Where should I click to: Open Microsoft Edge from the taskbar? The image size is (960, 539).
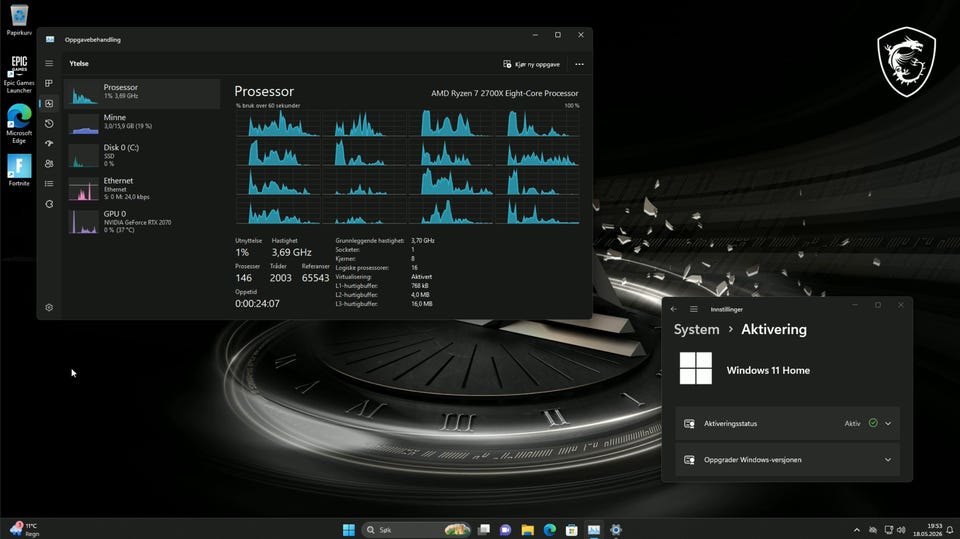point(550,530)
